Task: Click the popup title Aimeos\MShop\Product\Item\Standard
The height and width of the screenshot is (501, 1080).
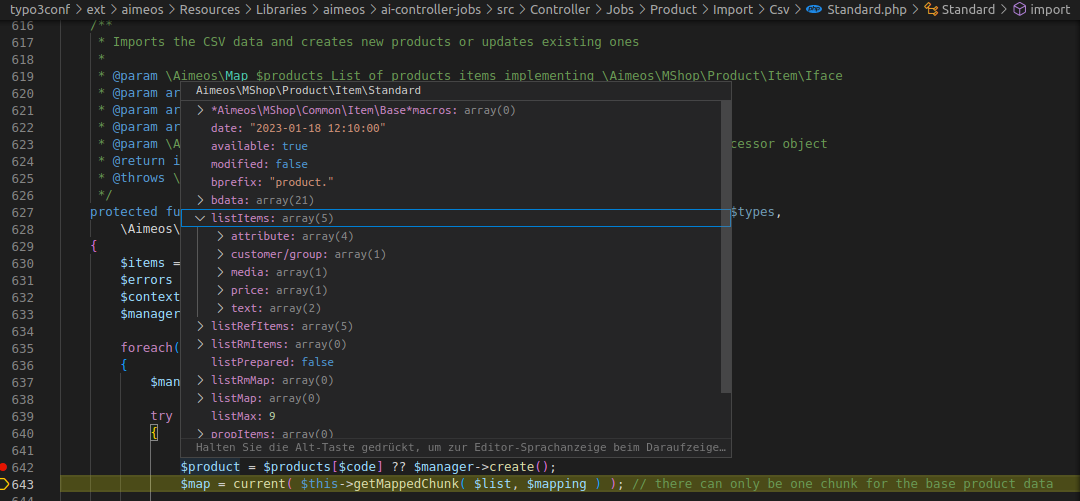Action: (309, 90)
